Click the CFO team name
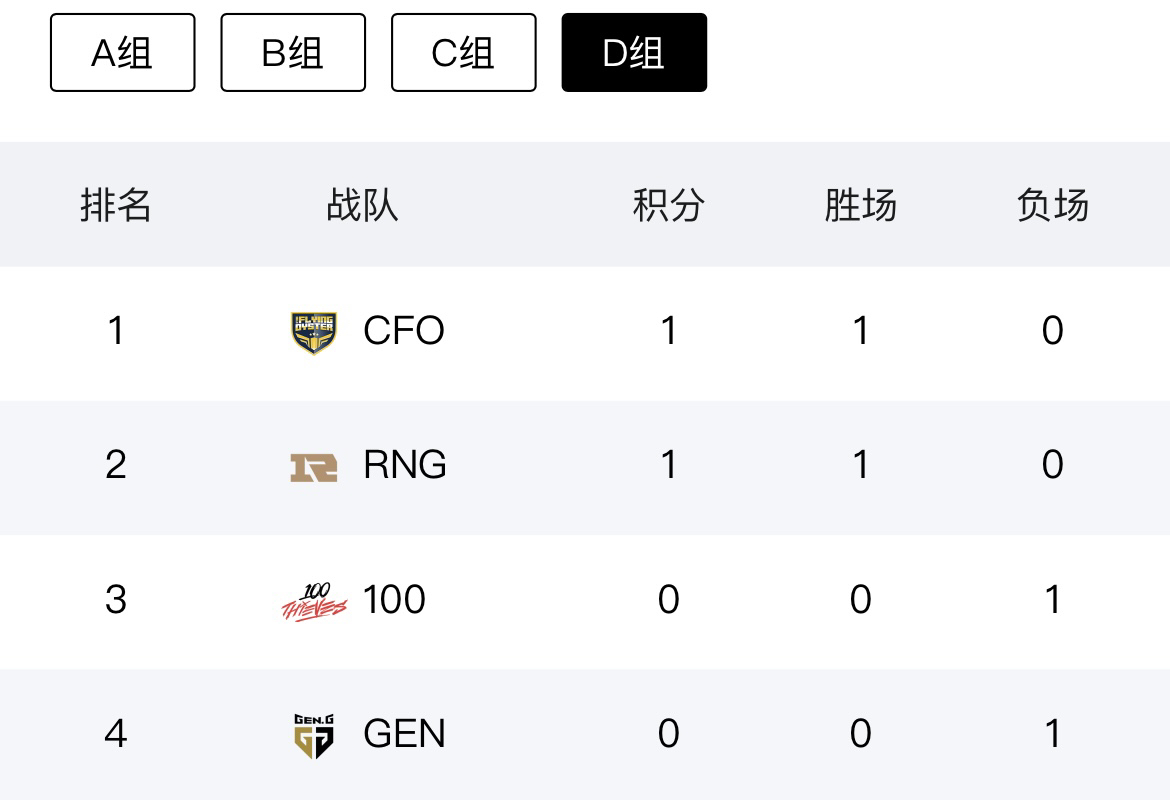 [x=404, y=331]
